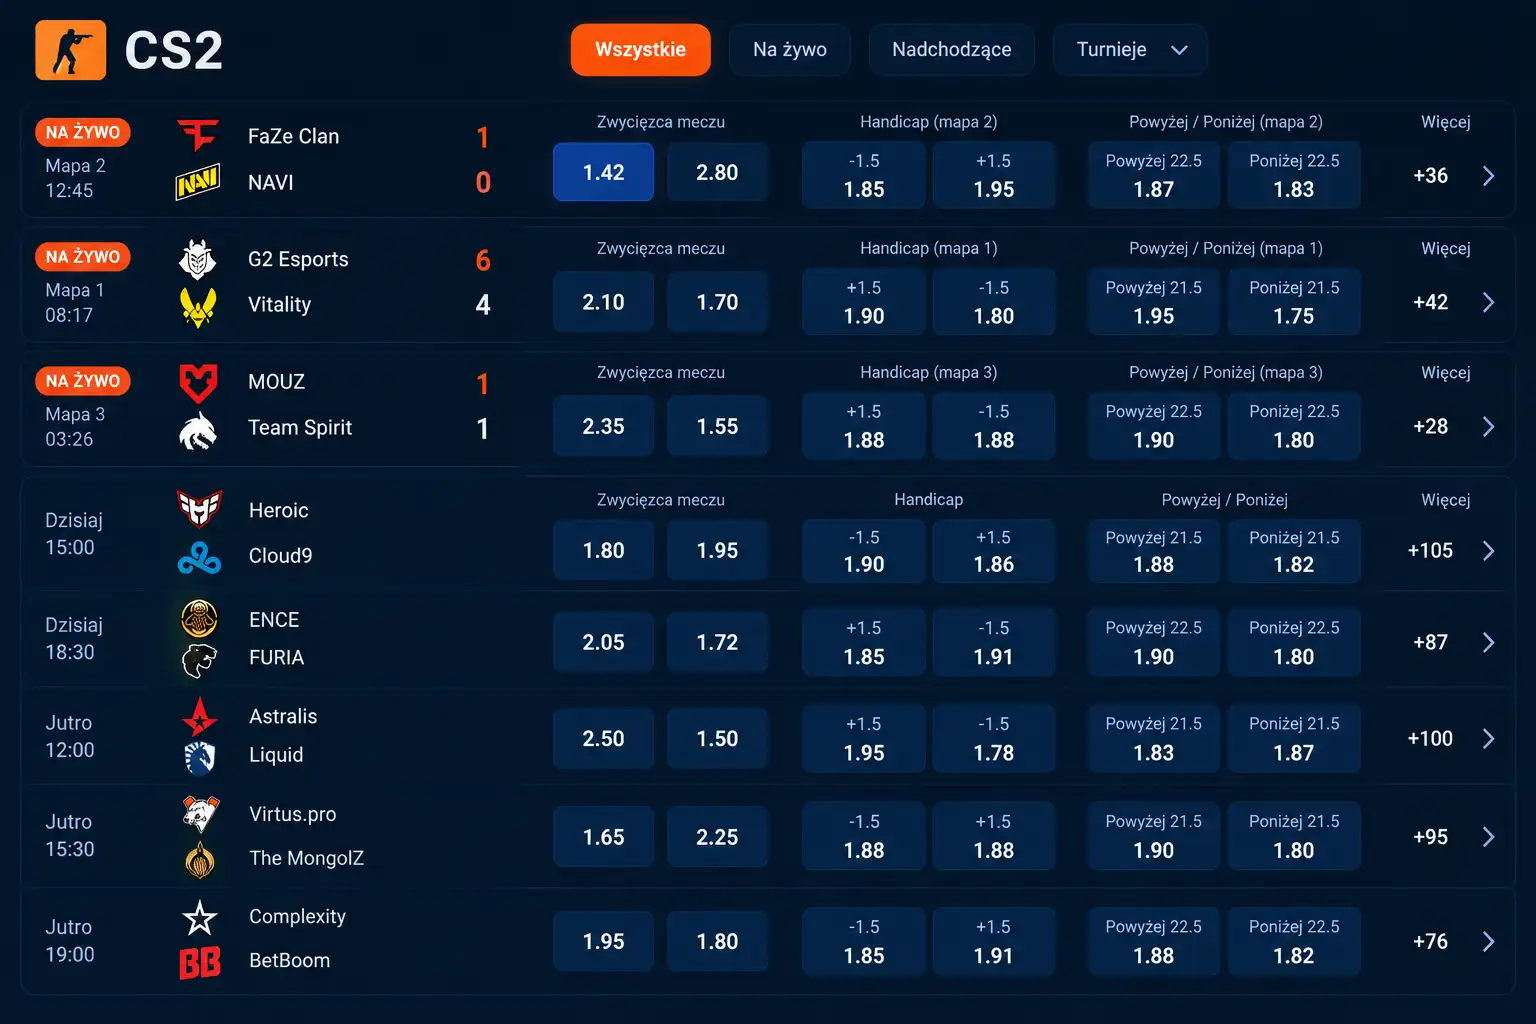Click the Vitality bee logo
1536x1024 pixels.
click(198, 306)
